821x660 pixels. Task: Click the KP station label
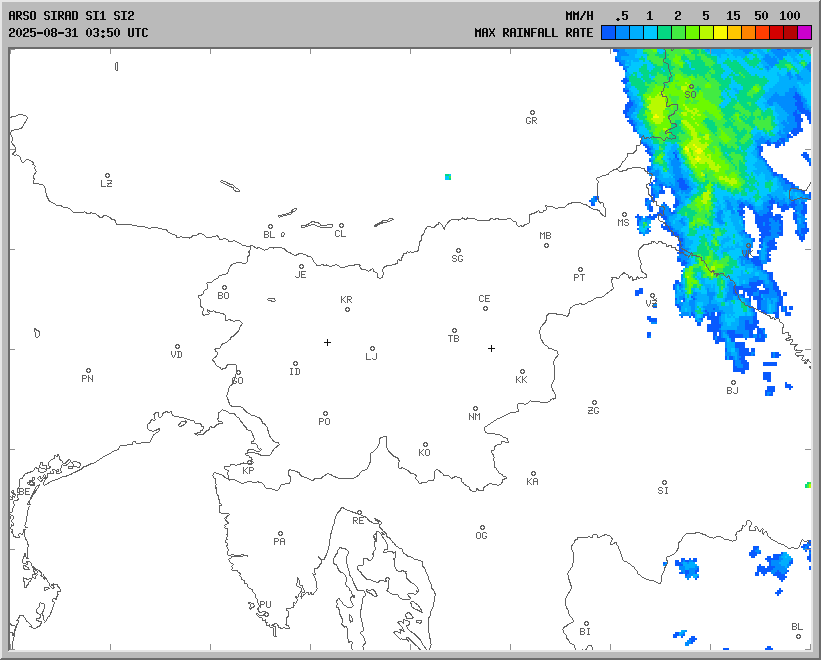point(248,471)
